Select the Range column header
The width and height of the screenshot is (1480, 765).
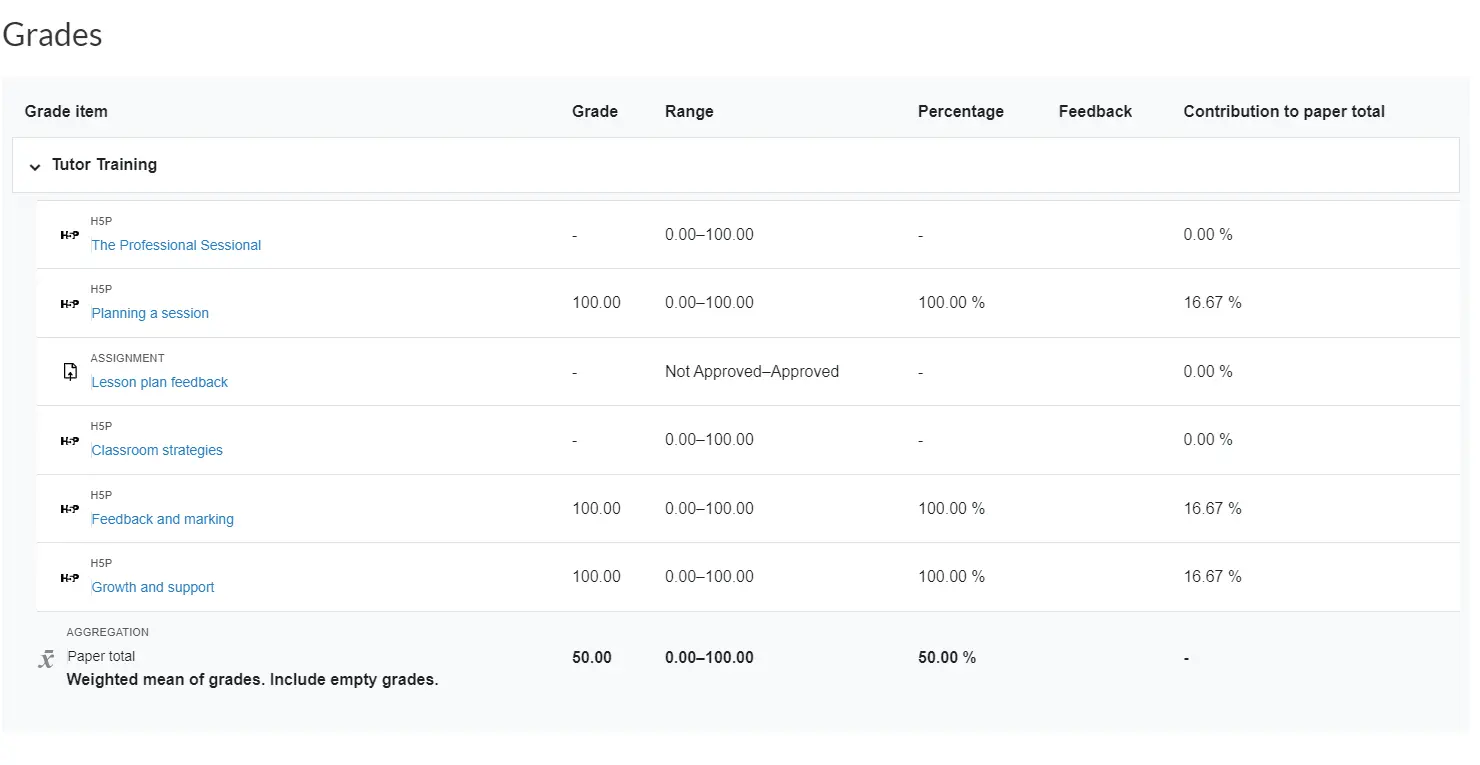pyautogui.click(x=689, y=111)
